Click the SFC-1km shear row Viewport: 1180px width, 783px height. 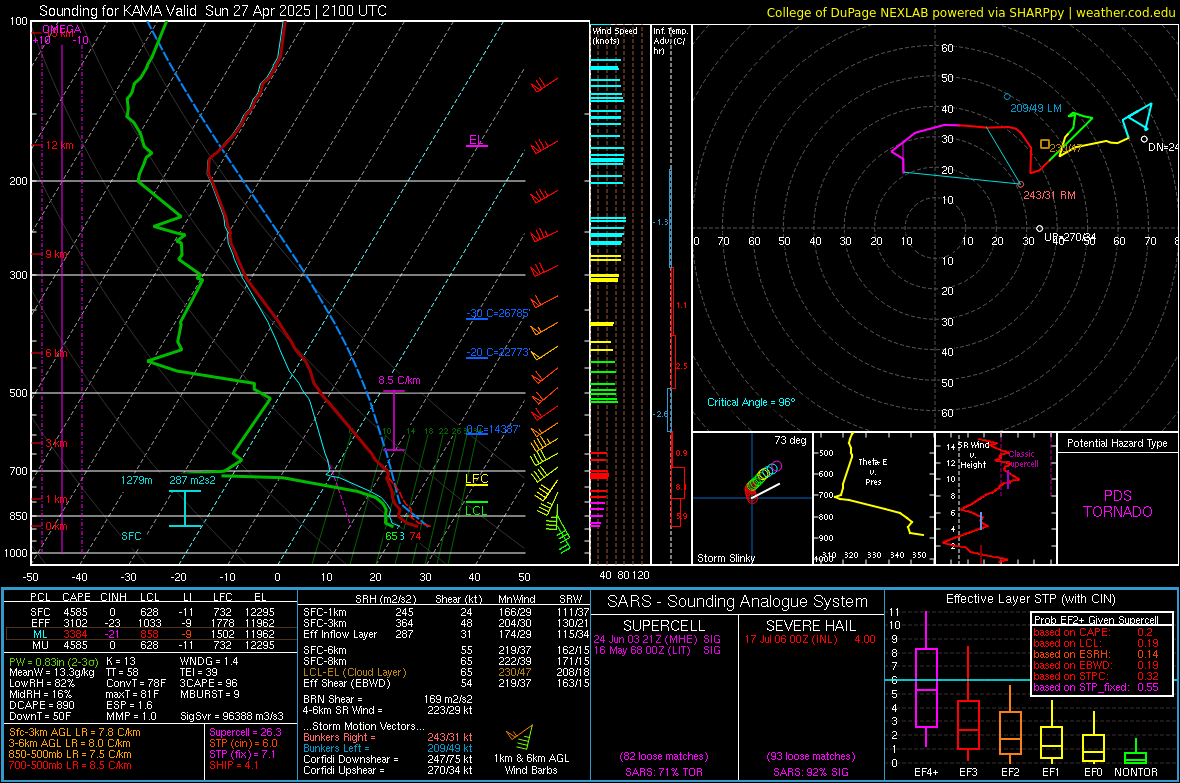point(446,613)
